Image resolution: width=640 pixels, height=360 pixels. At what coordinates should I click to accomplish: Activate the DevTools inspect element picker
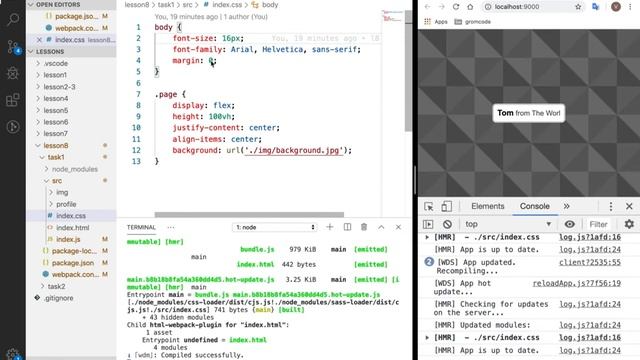point(429,206)
